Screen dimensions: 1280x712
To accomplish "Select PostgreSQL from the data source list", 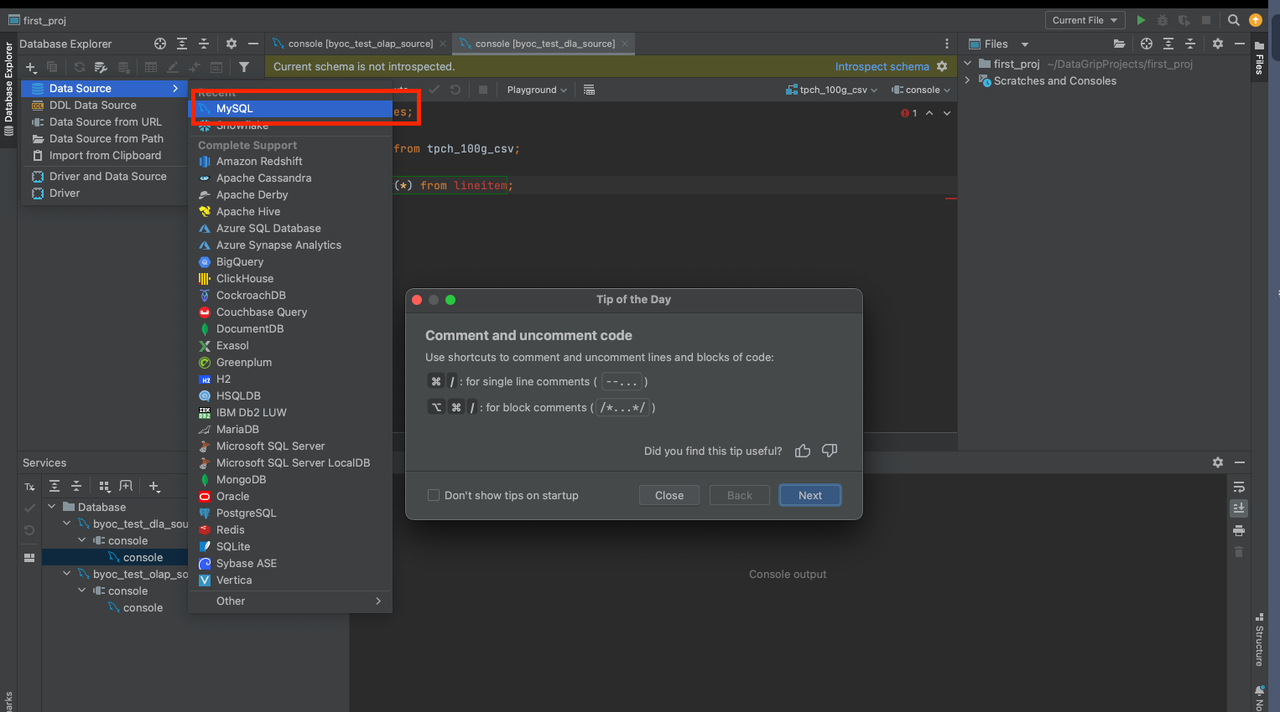I will (x=246, y=513).
